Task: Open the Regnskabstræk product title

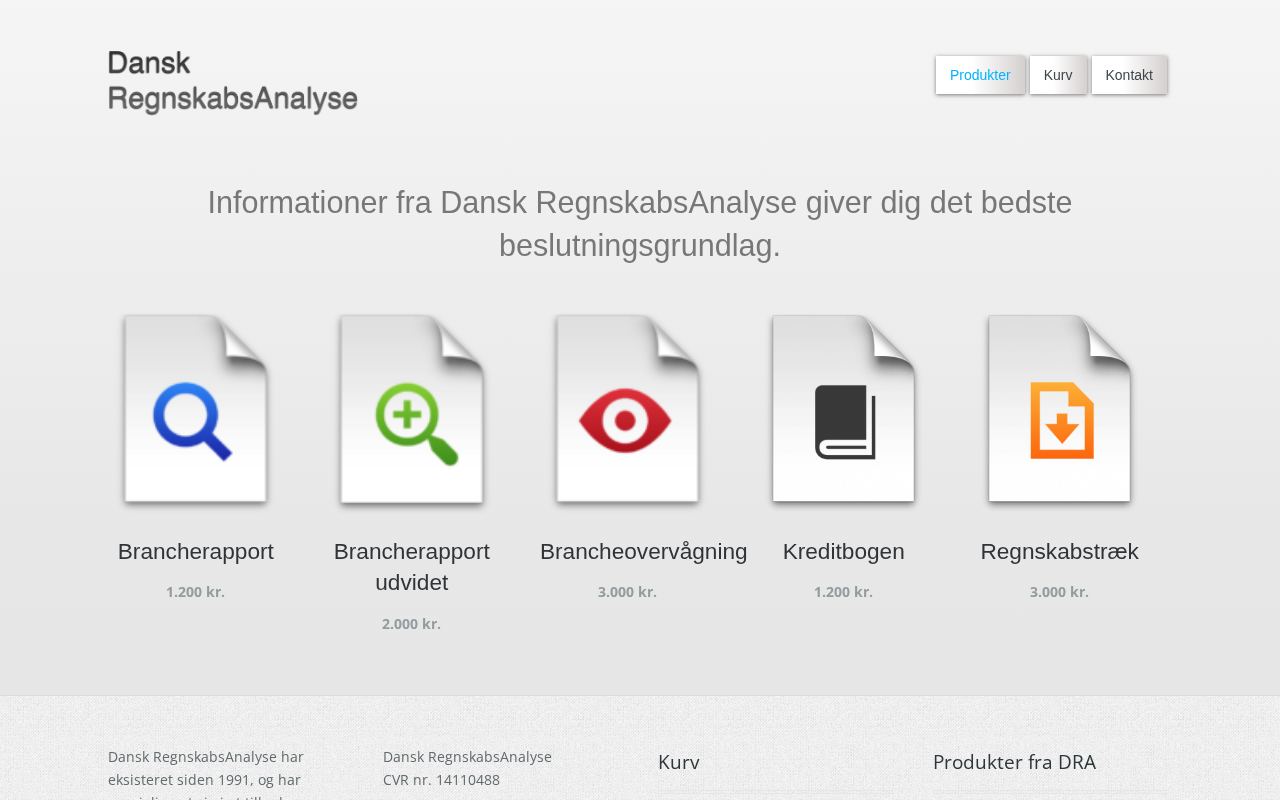Action: point(1060,552)
